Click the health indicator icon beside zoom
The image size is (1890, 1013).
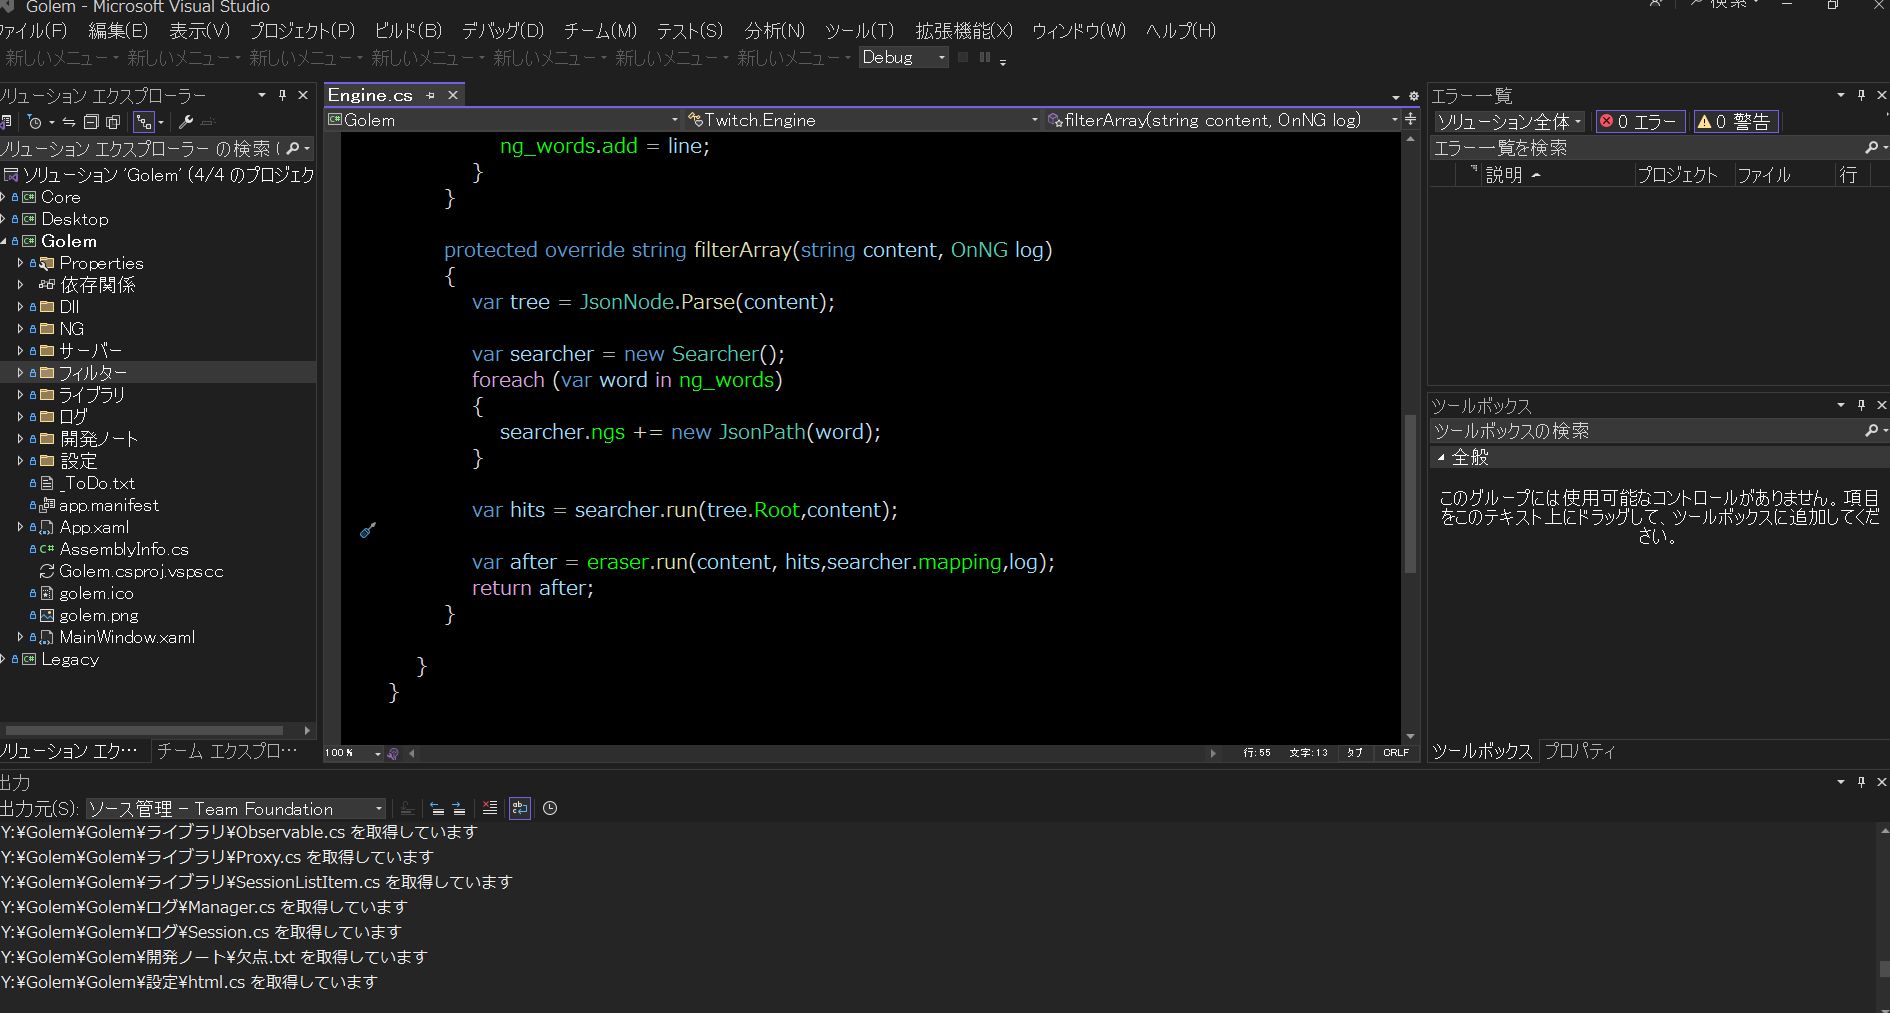(x=393, y=753)
